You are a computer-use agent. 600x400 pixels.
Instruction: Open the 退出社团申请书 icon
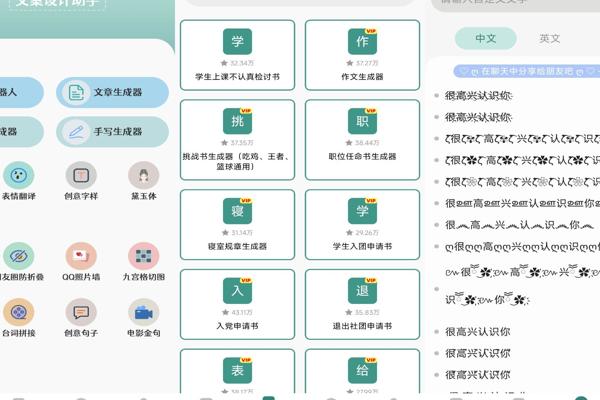click(x=362, y=291)
